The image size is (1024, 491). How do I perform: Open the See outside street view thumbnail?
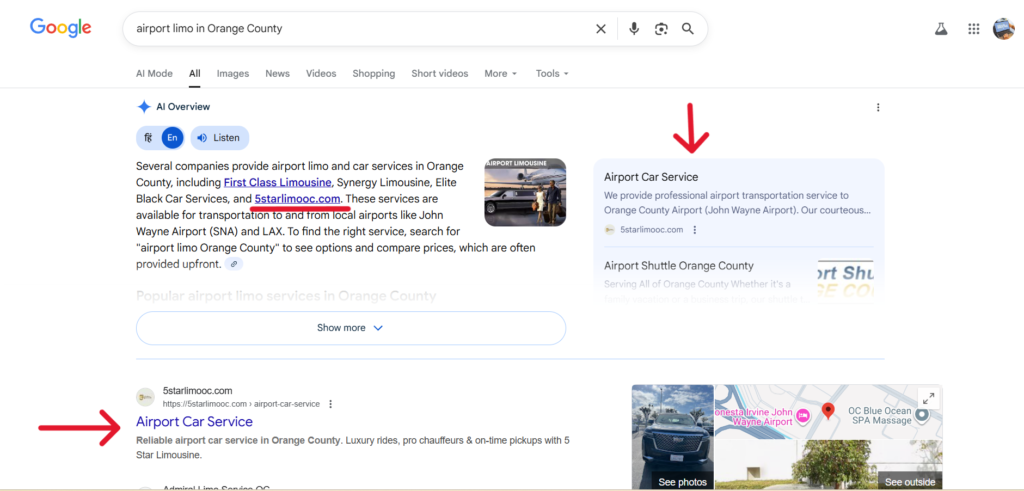point(829,465)
